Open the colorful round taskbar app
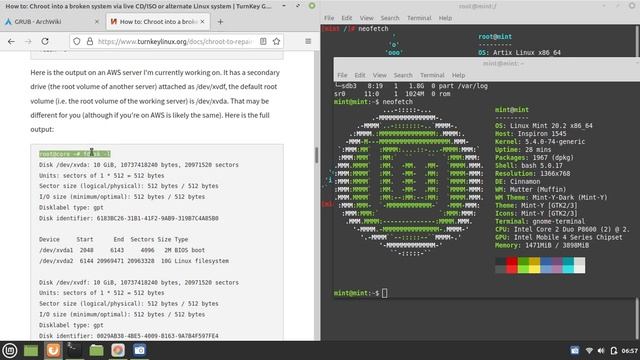The image size is (640, 360). pos(118,350)
